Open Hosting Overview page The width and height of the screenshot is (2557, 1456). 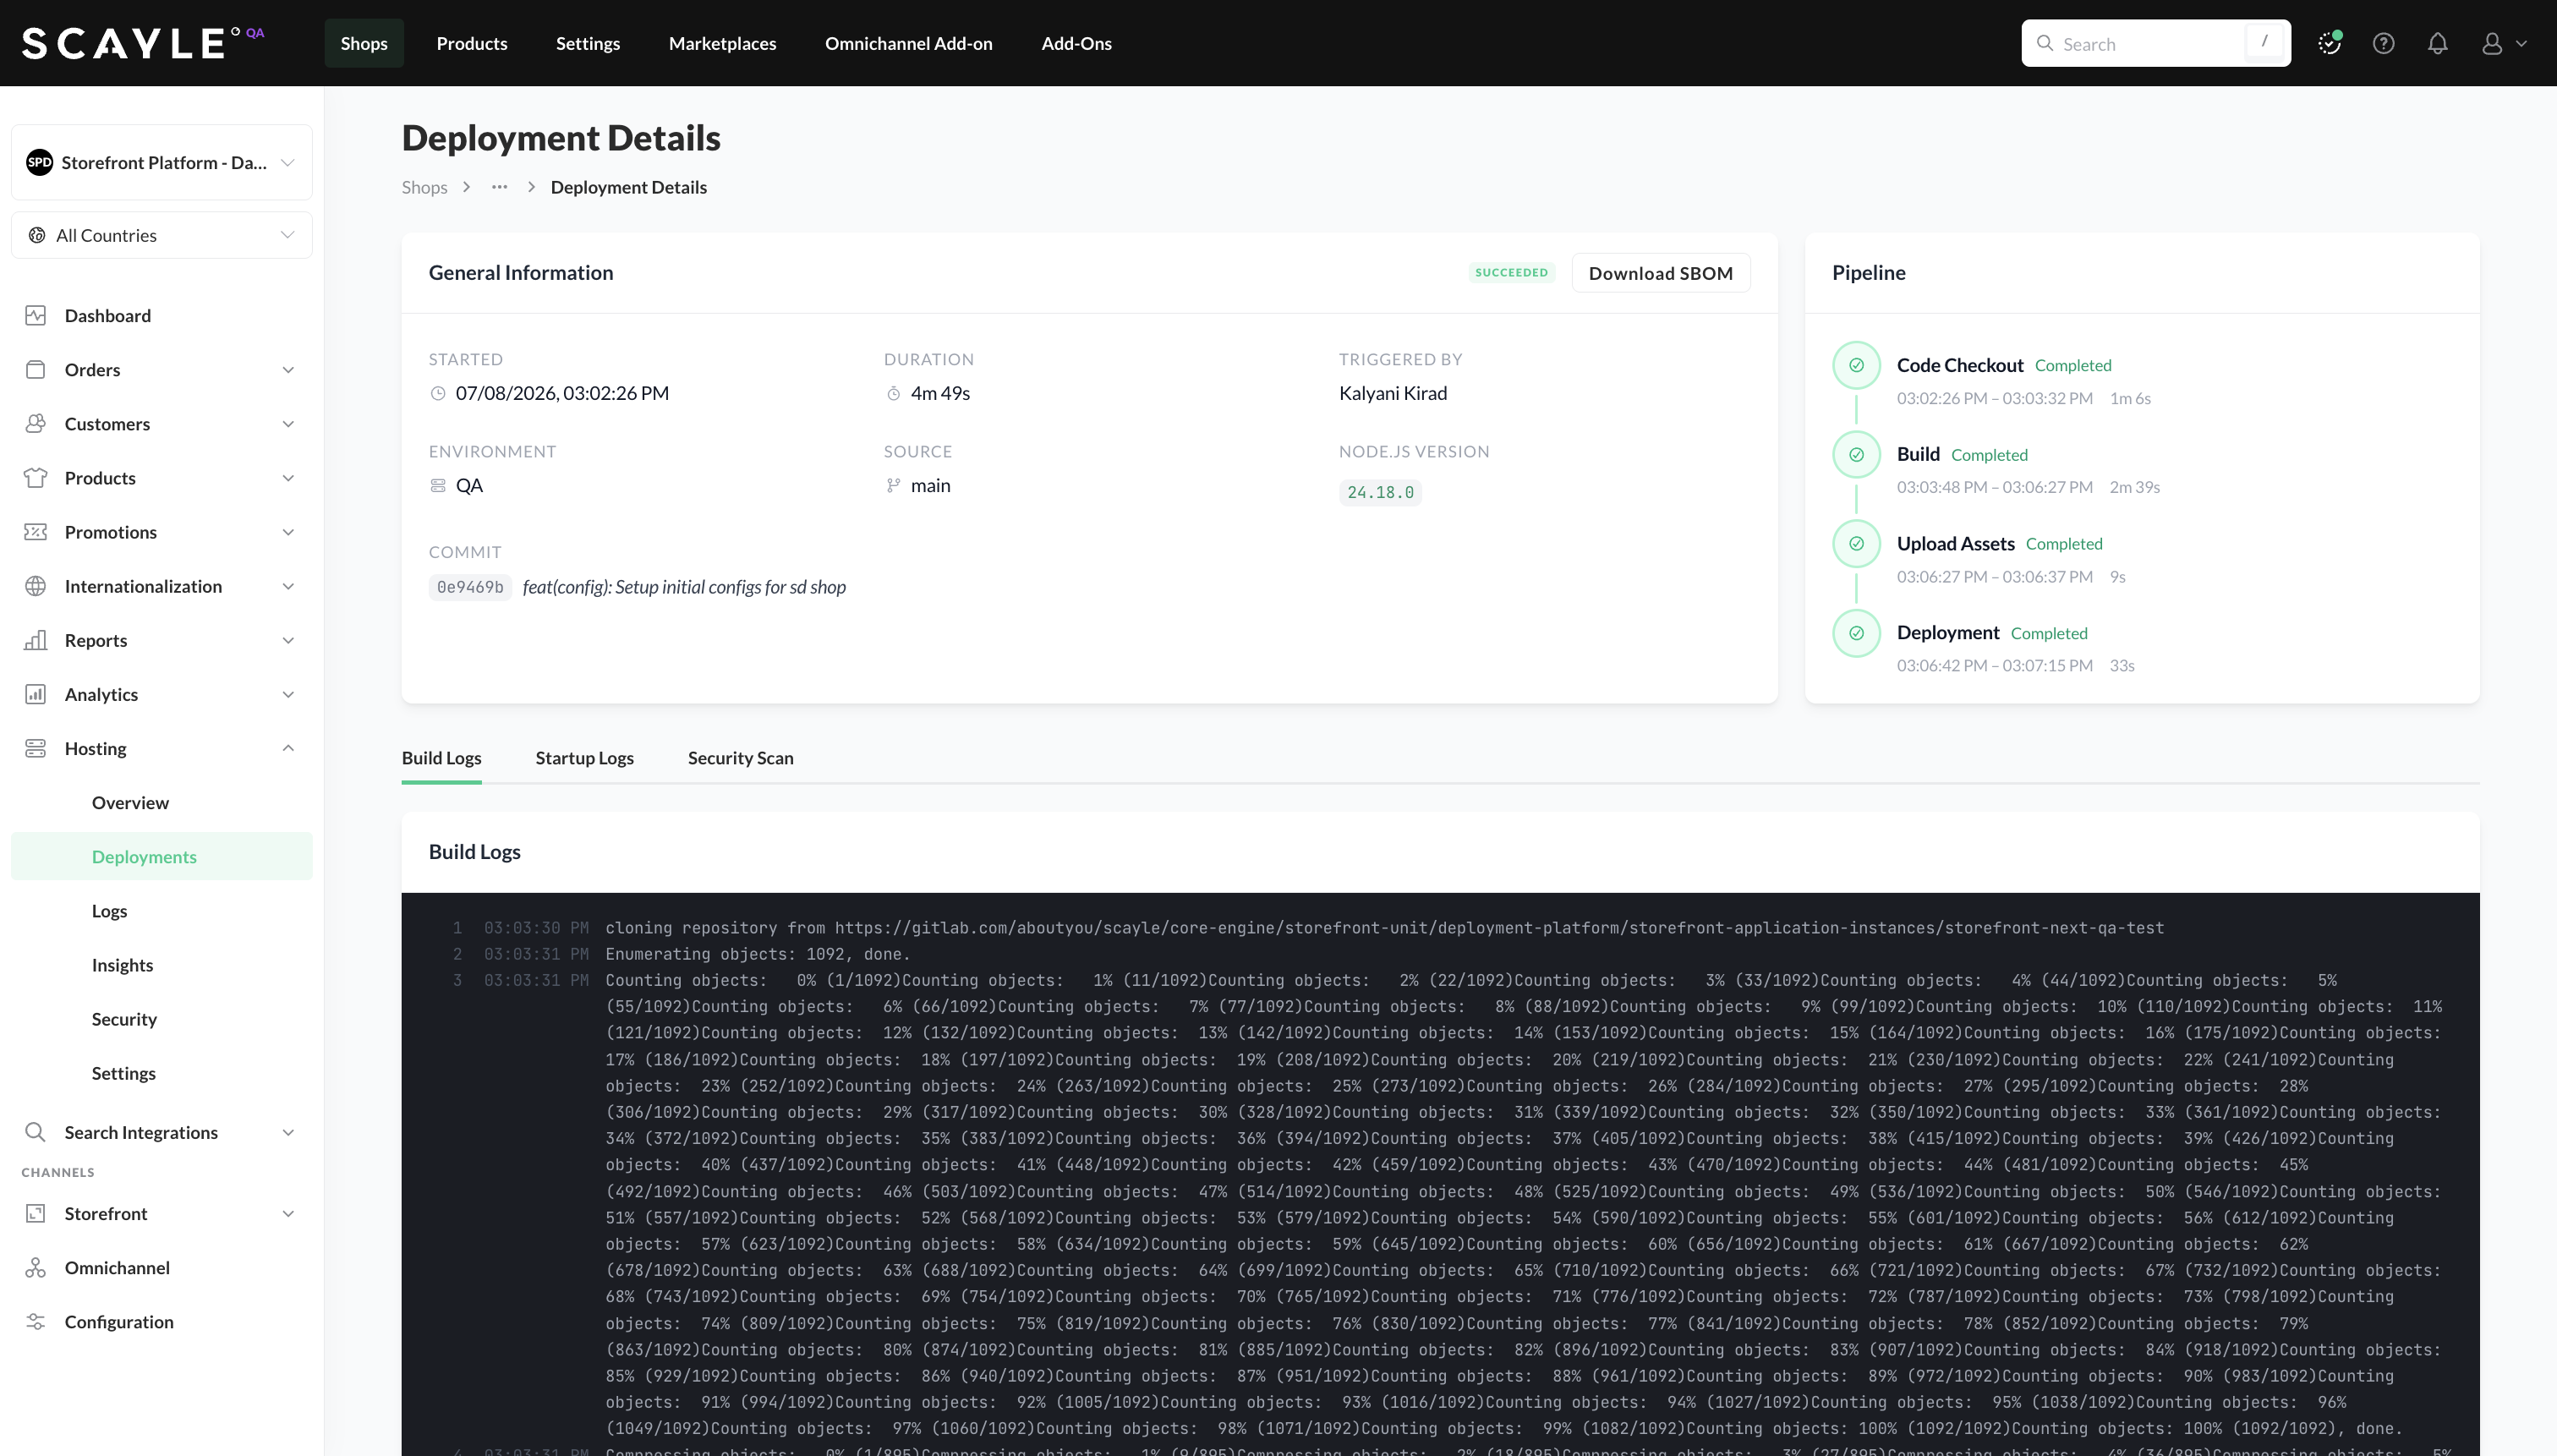pyautogui.click(x=130, y=802)
